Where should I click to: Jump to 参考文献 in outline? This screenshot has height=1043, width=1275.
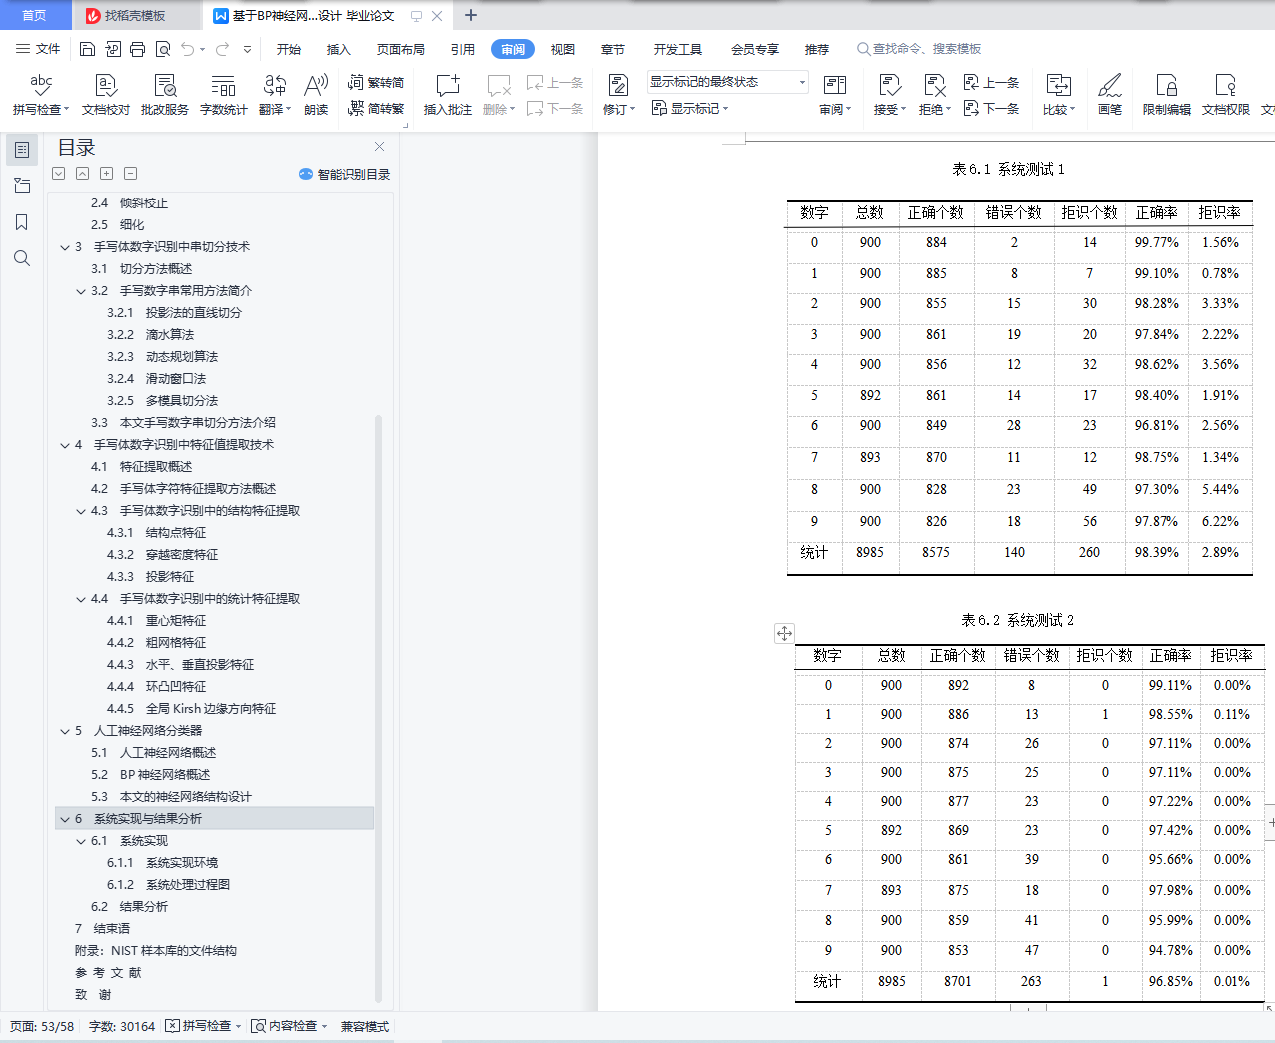(x=108, y=973)
